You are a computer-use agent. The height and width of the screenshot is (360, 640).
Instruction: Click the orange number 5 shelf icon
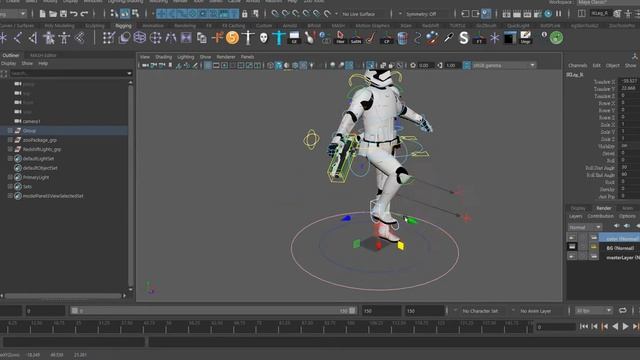[x=232, y=38]
